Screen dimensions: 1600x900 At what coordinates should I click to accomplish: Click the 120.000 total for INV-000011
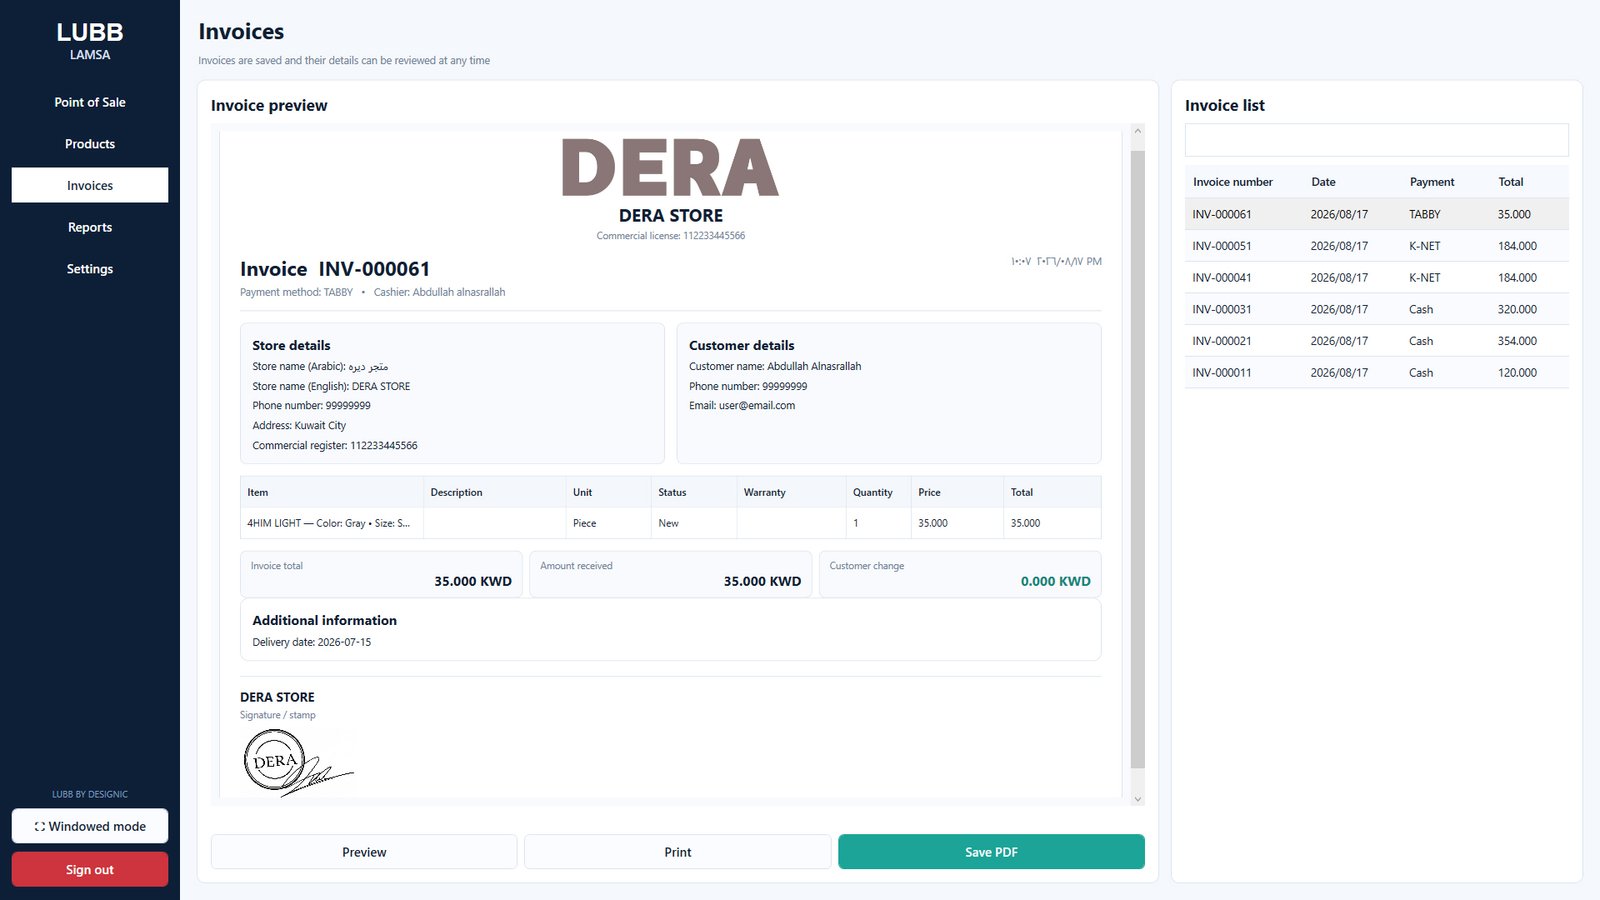tap(1517, 373)
